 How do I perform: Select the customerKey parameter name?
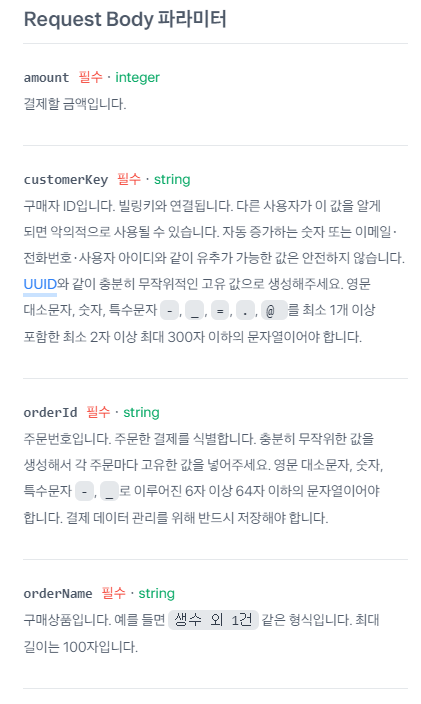tap(66, 180)
